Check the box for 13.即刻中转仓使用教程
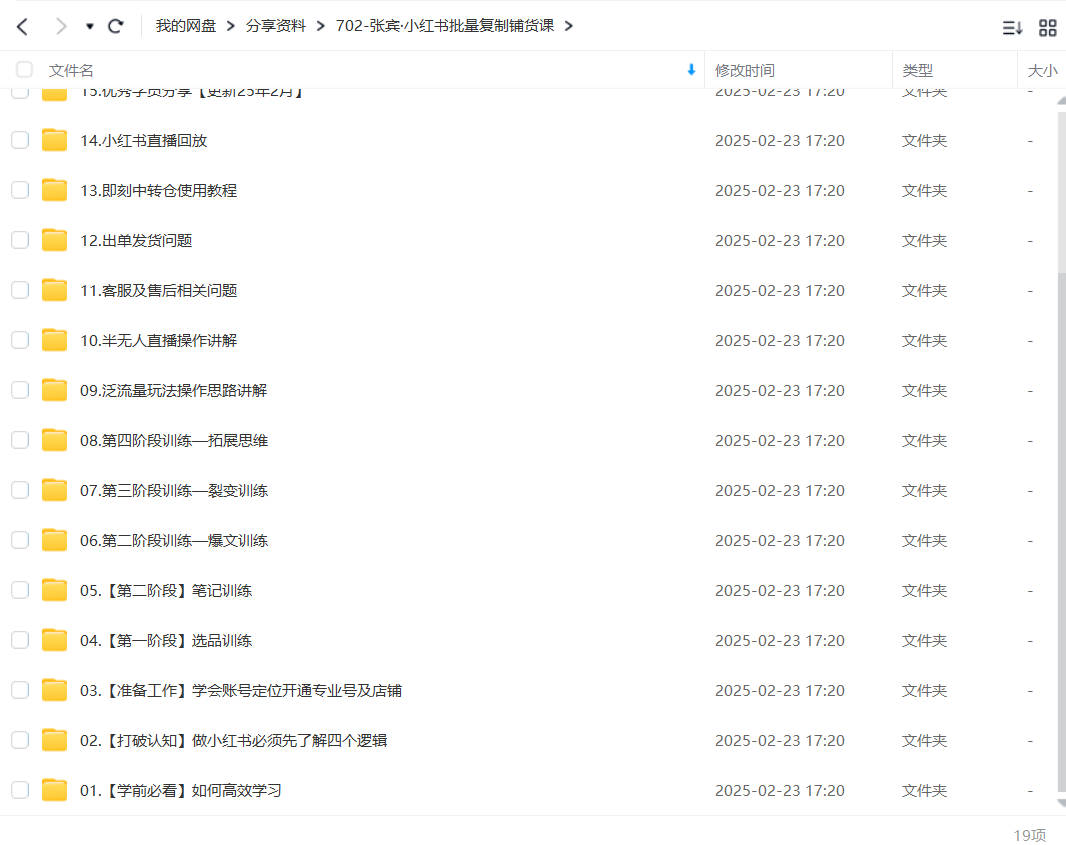 click(x=20, y=190)
